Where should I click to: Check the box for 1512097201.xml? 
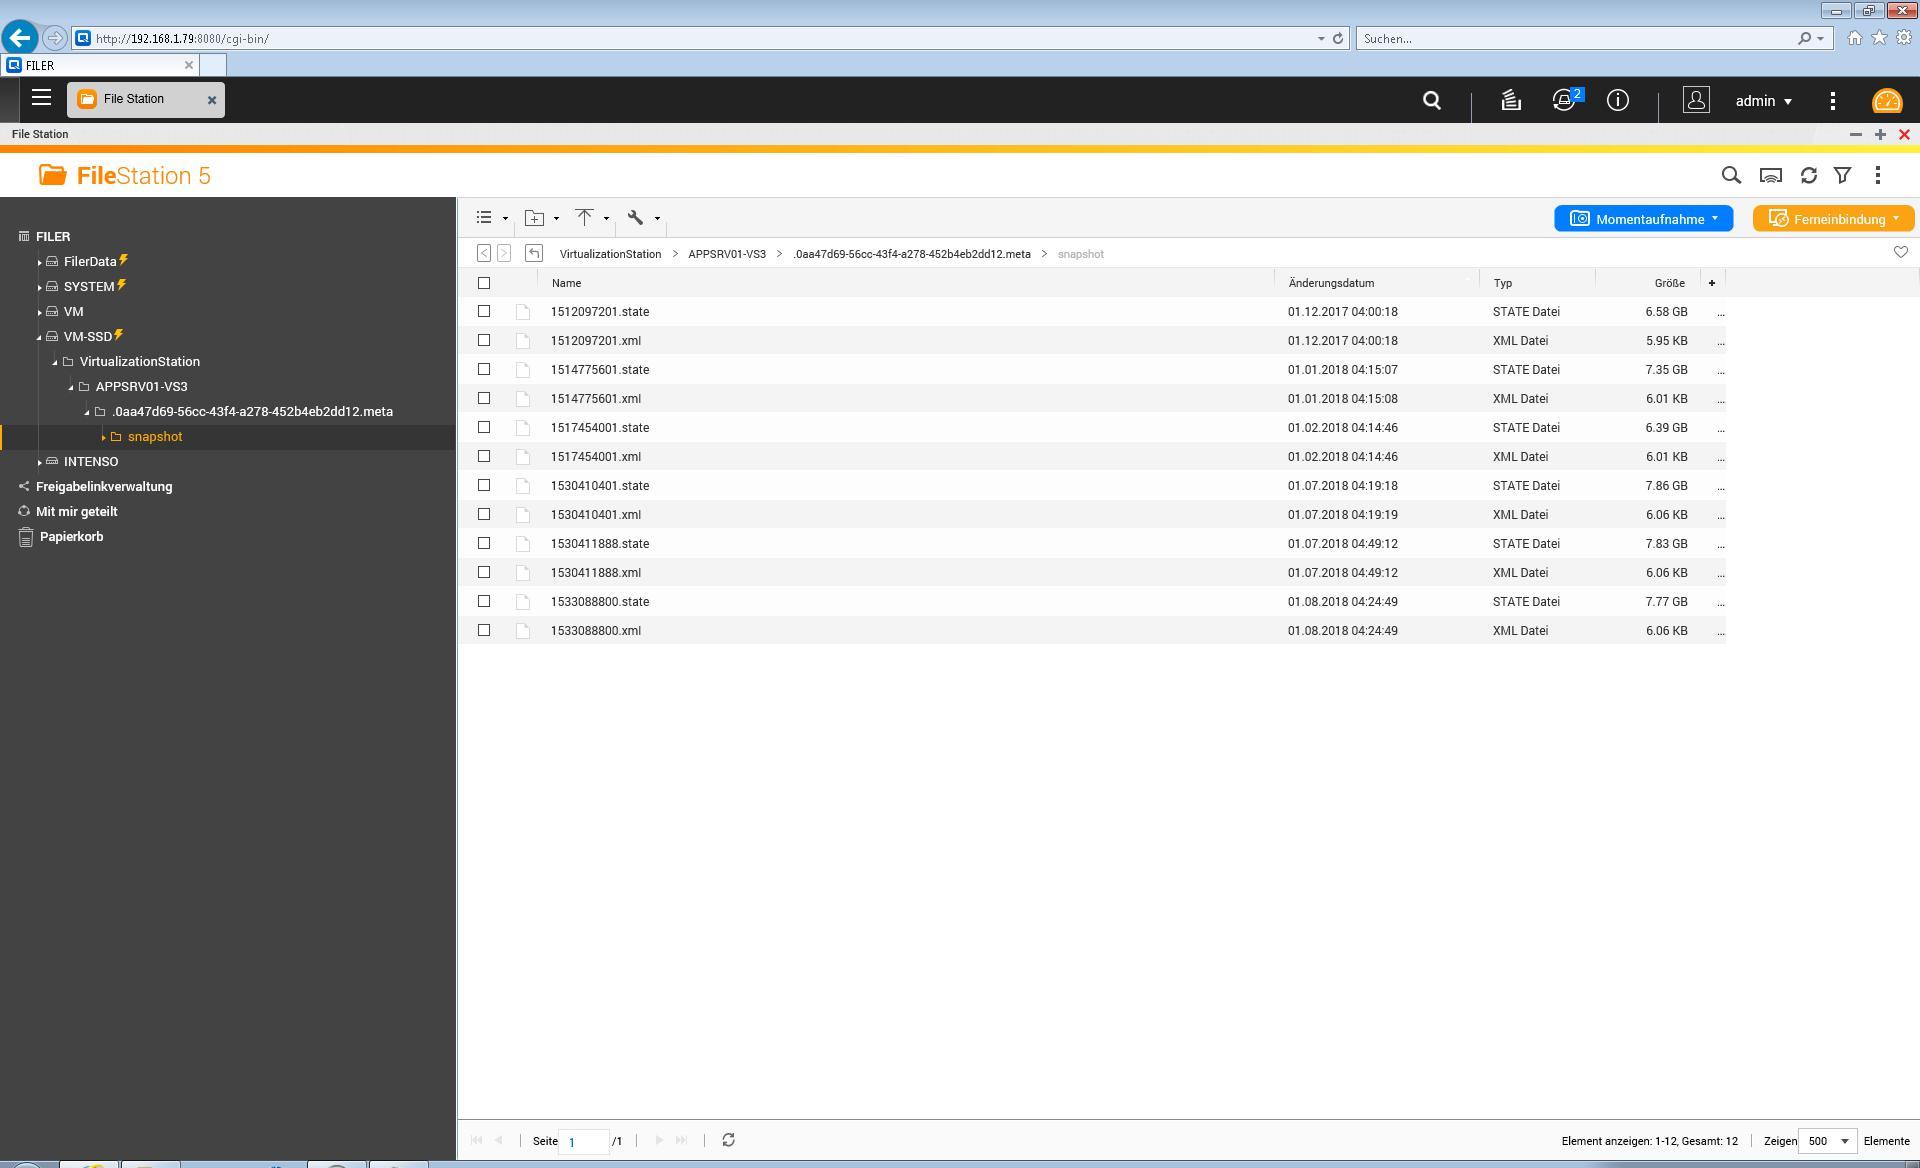484,341
